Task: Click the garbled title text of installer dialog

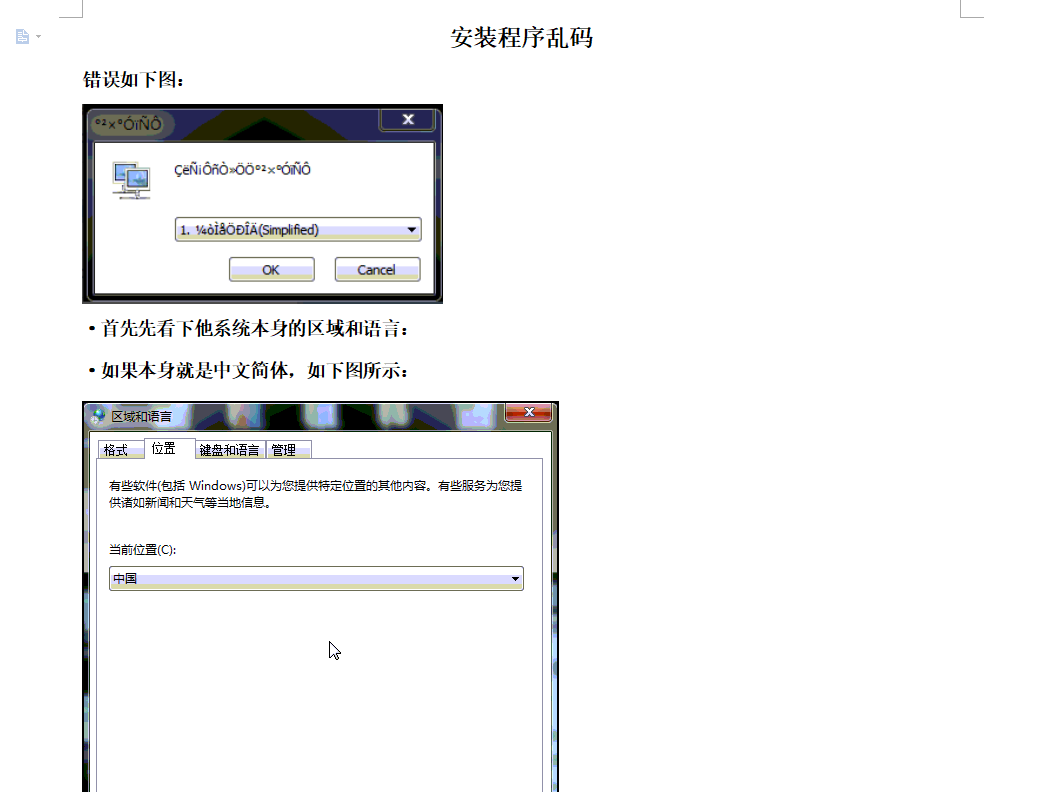Action: [x=127, y=125]
